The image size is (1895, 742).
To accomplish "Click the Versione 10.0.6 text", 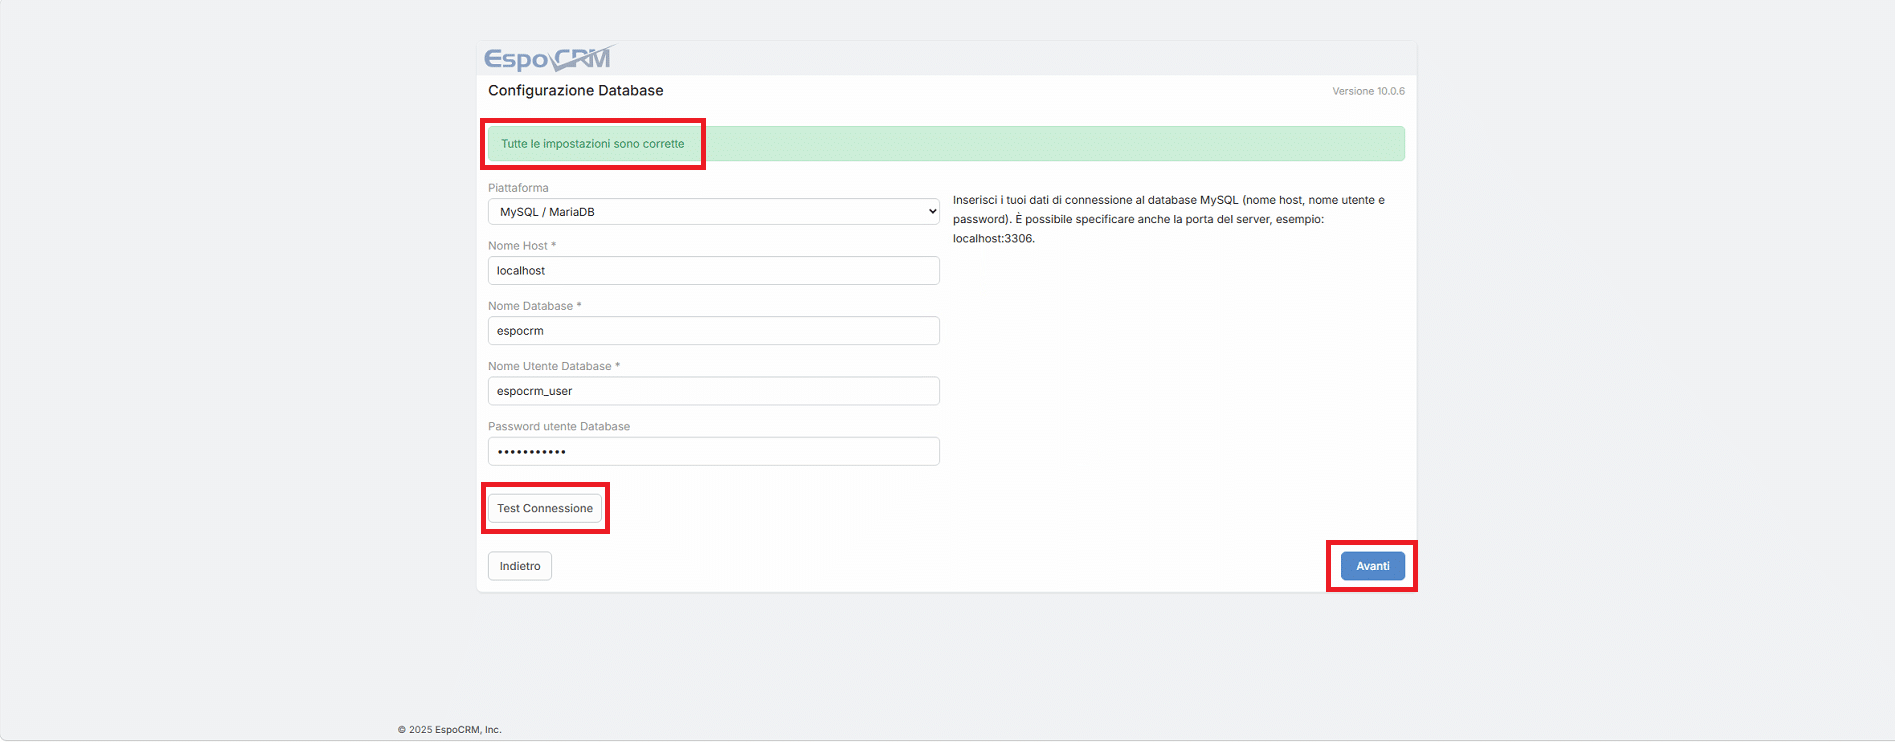I will (1368, 91).
